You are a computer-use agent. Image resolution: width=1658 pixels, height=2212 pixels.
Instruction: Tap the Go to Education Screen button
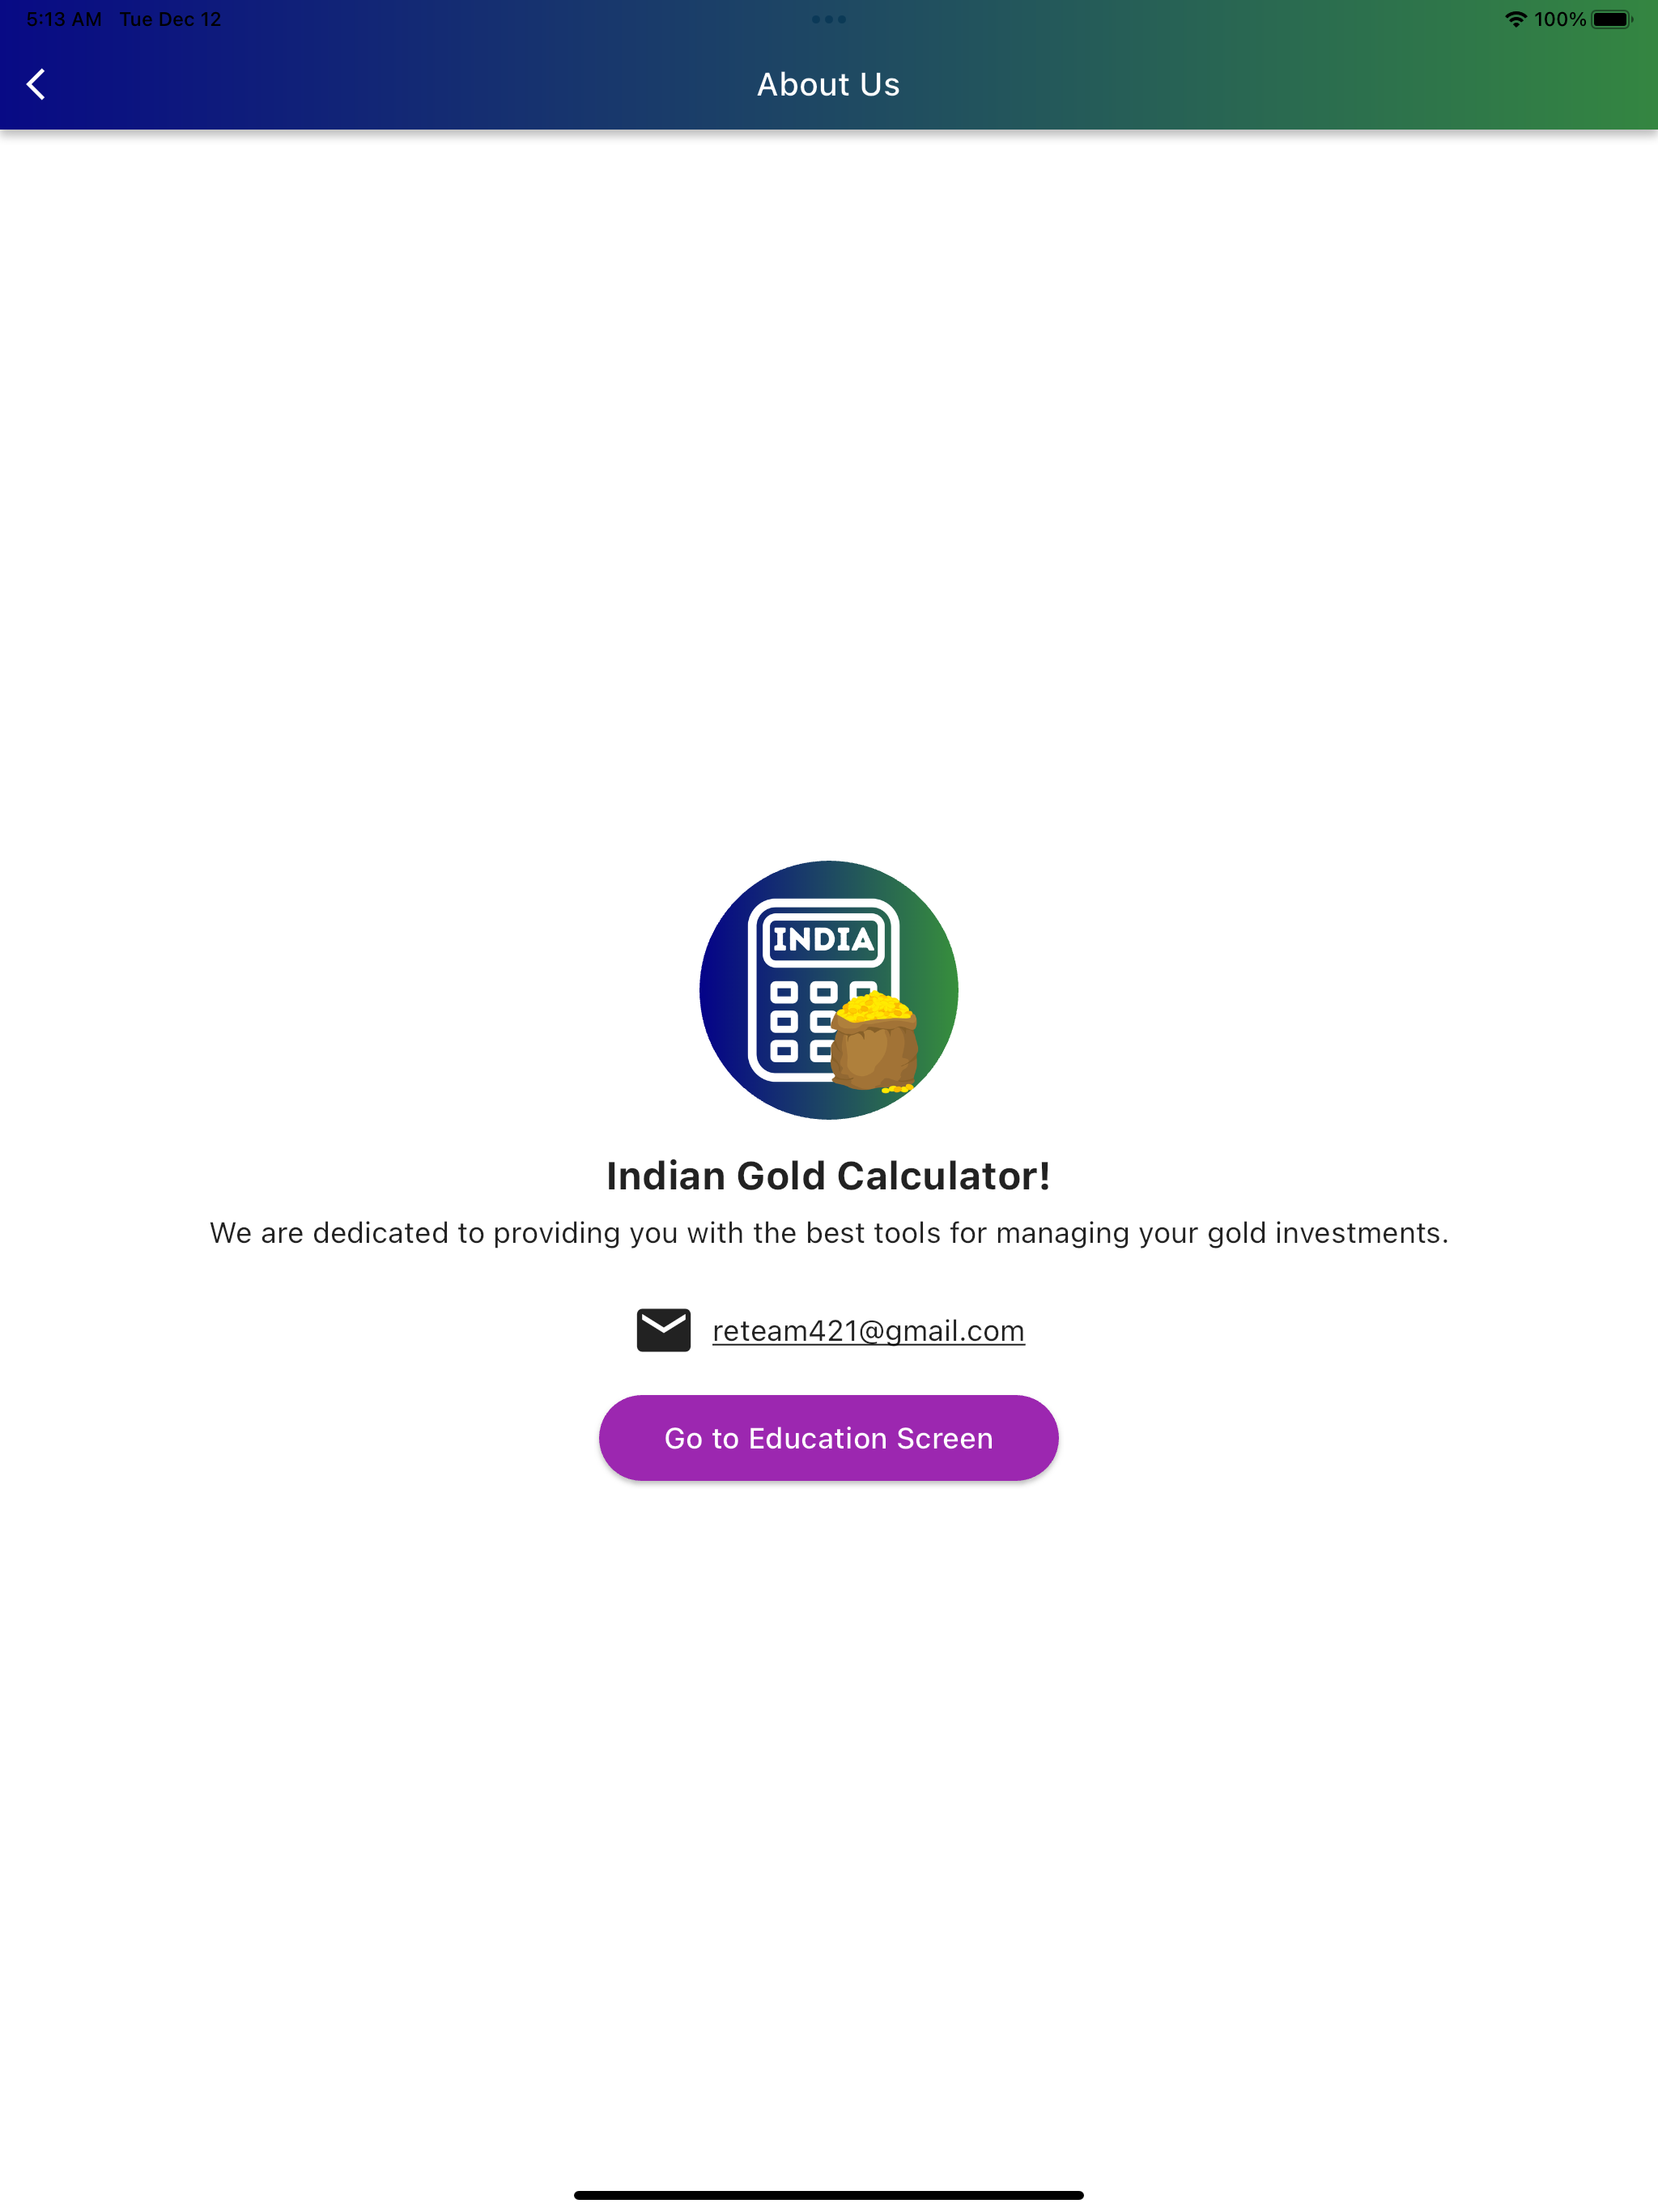(828, 1438)
